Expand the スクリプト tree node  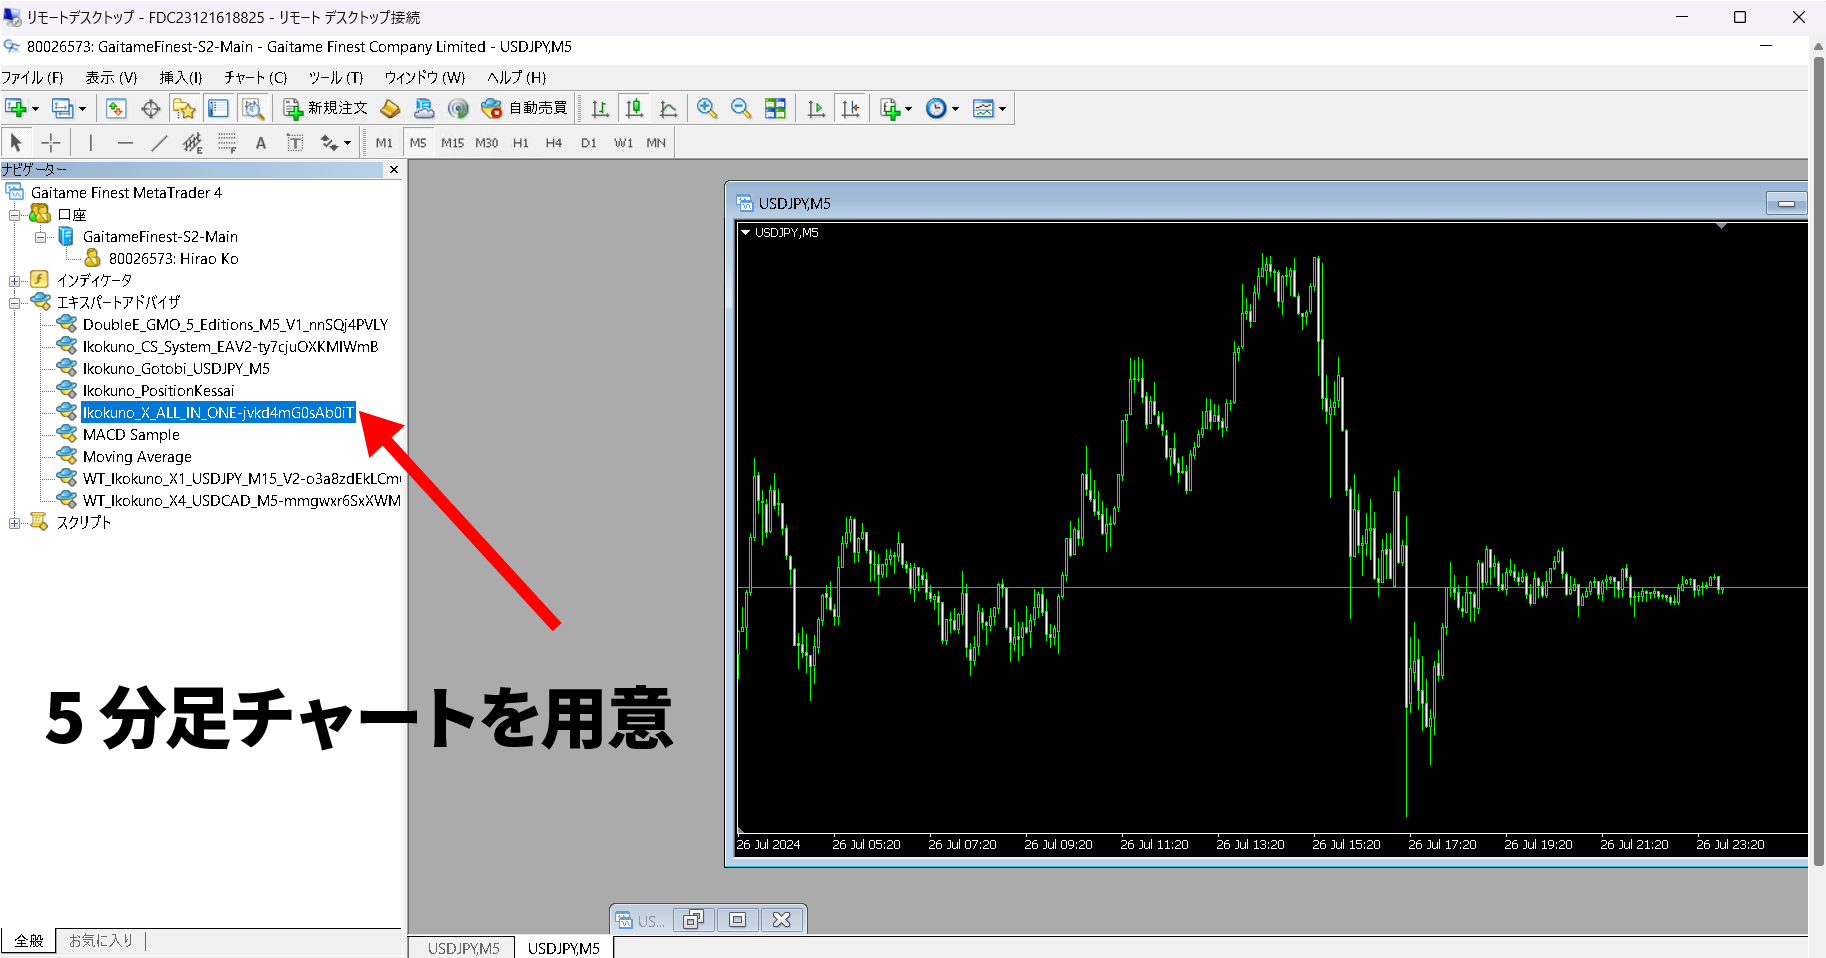coord(15,523)
